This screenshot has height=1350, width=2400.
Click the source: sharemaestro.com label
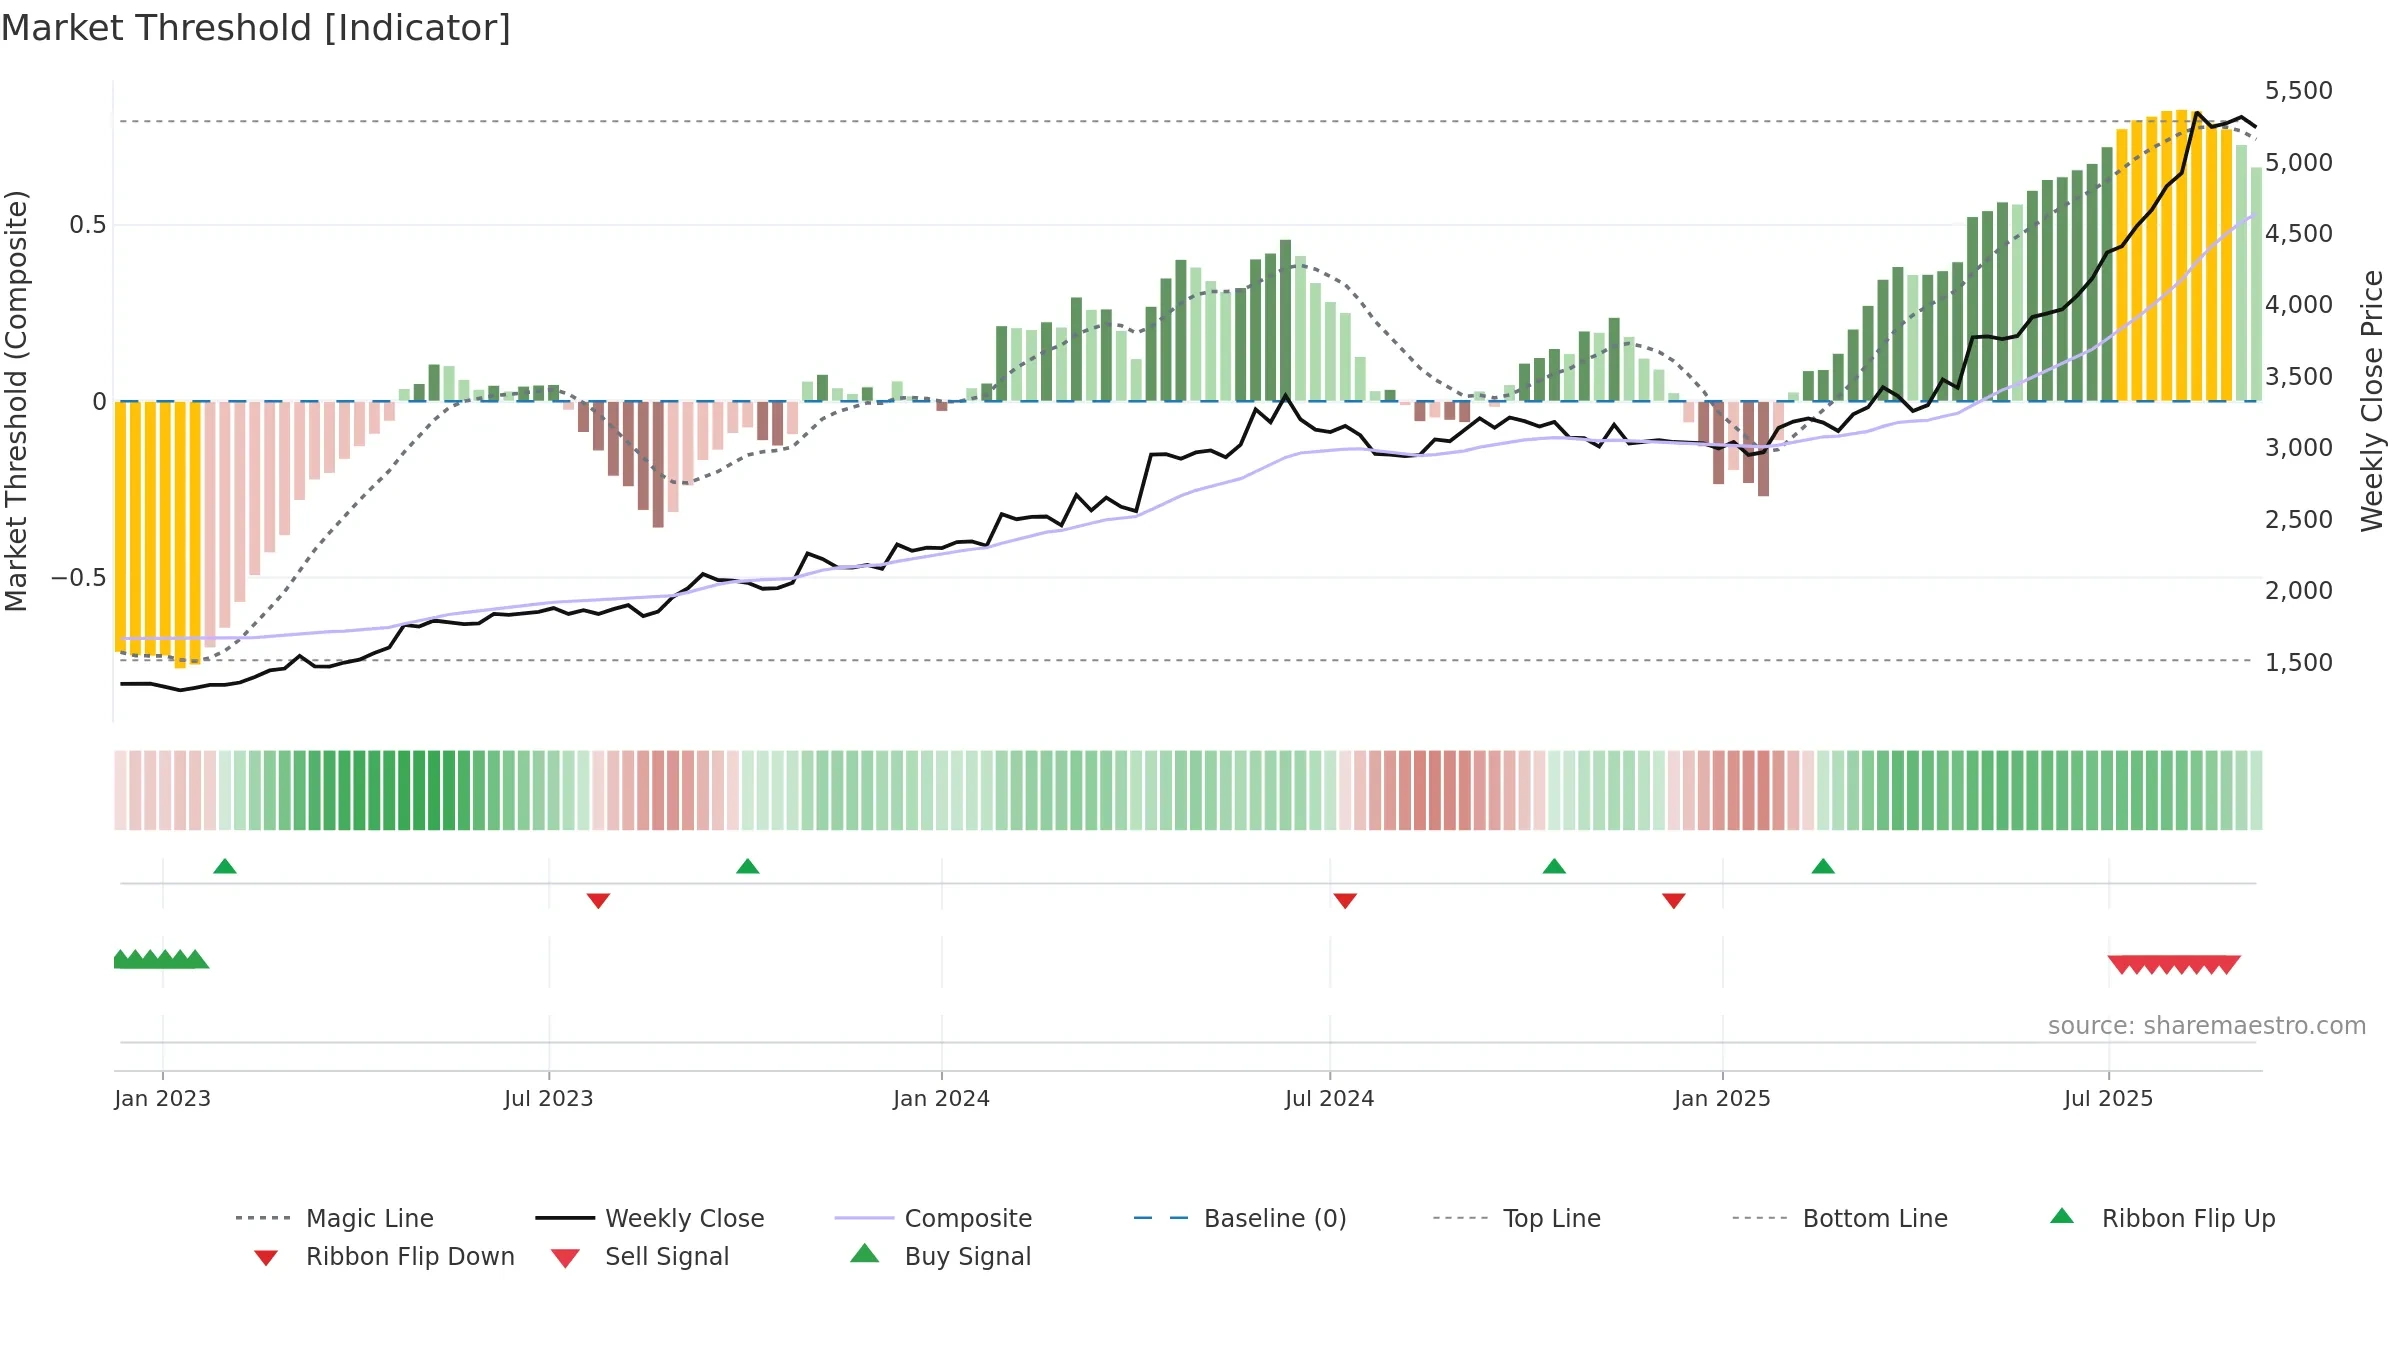2207,1025
